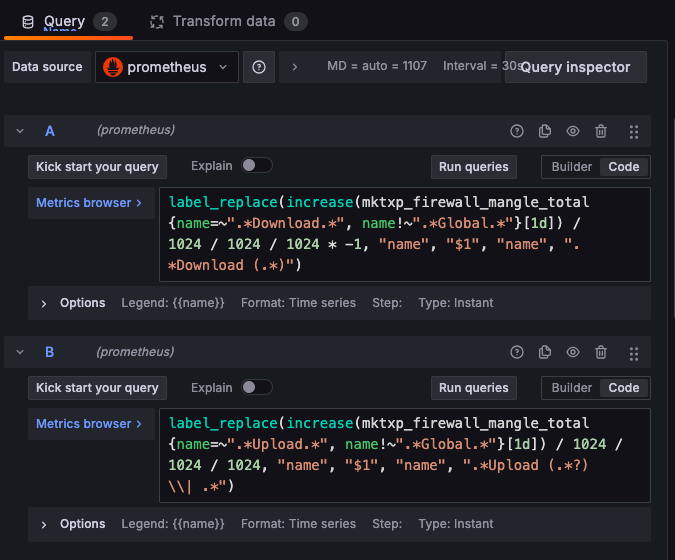Screen dimensions: 675x560
Task: Switch query B to Builder mode
Action: pos(572,388)
